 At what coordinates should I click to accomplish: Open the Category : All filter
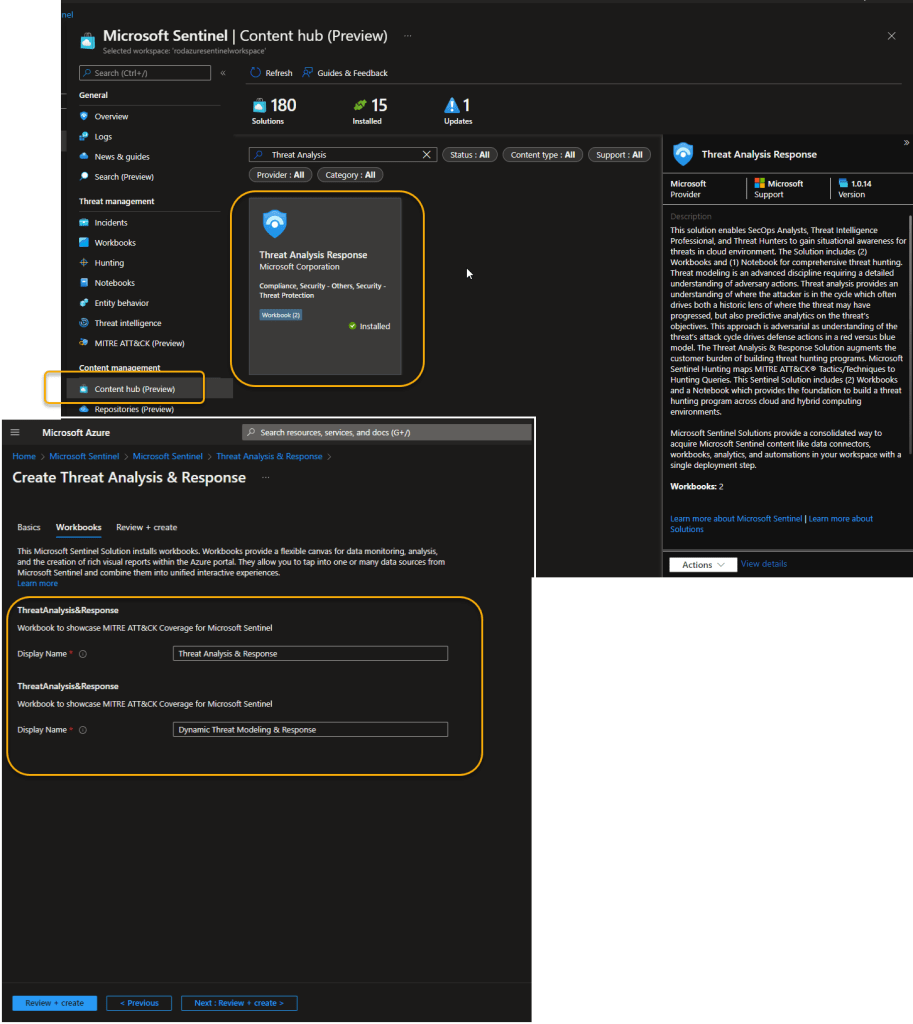tap(350, 175)
